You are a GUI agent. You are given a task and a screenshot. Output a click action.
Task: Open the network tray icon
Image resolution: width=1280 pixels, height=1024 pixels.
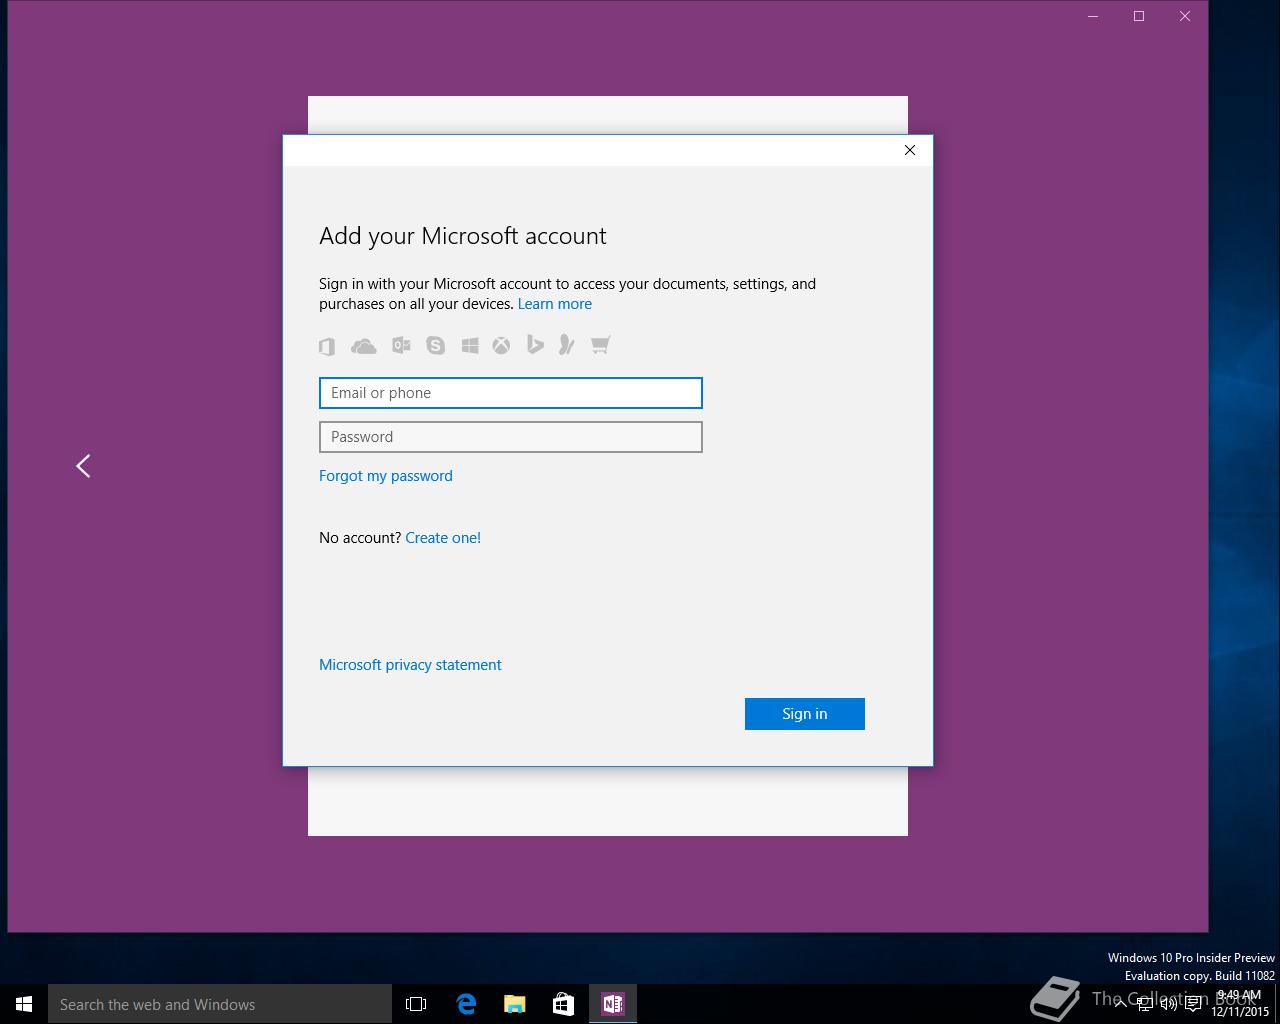(1144, 1004)
